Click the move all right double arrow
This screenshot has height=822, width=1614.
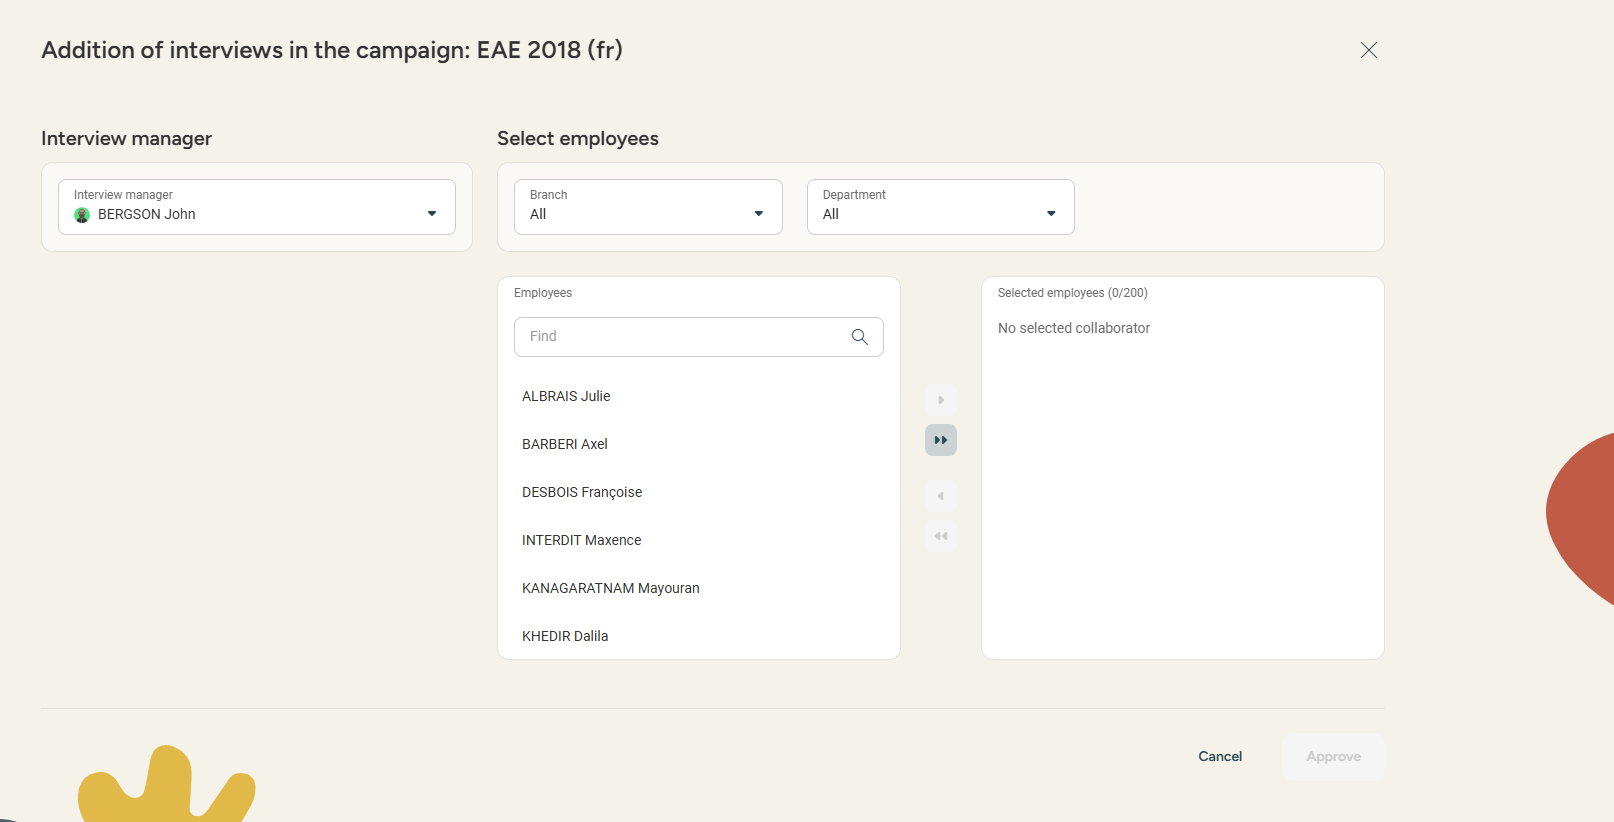(x=941, y=440)
